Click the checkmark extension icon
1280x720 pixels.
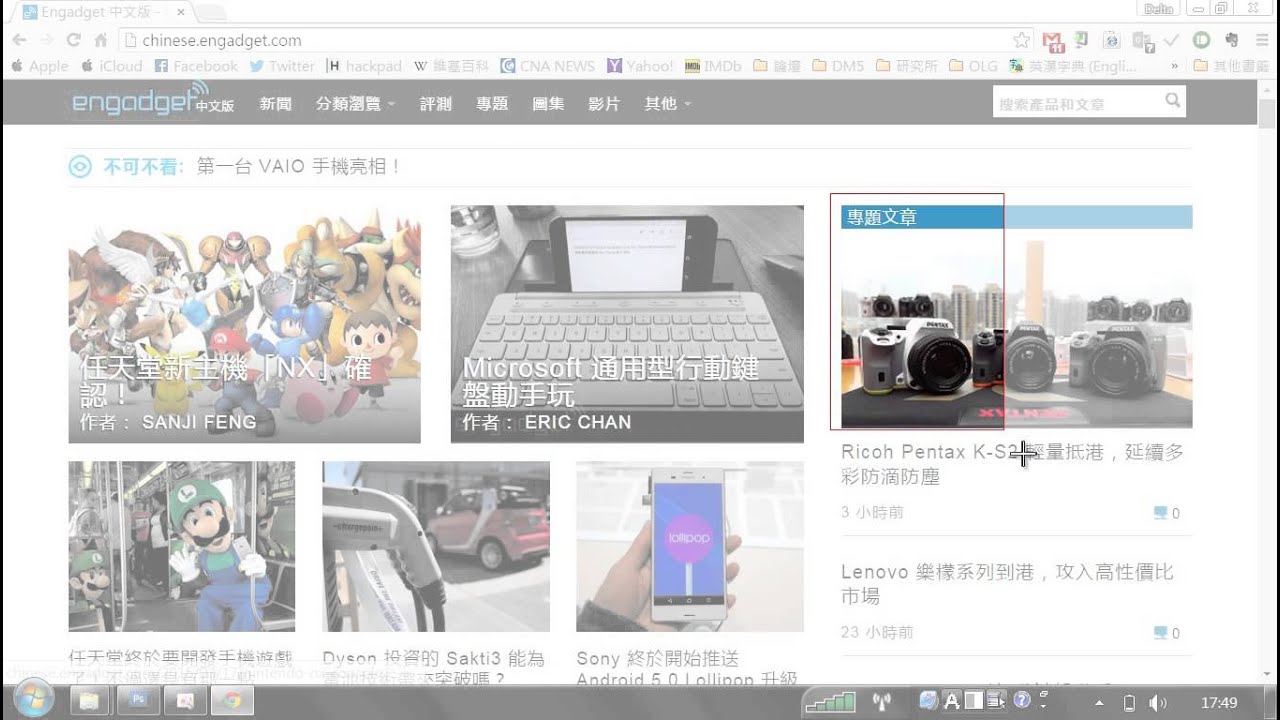click(1171, 41)
